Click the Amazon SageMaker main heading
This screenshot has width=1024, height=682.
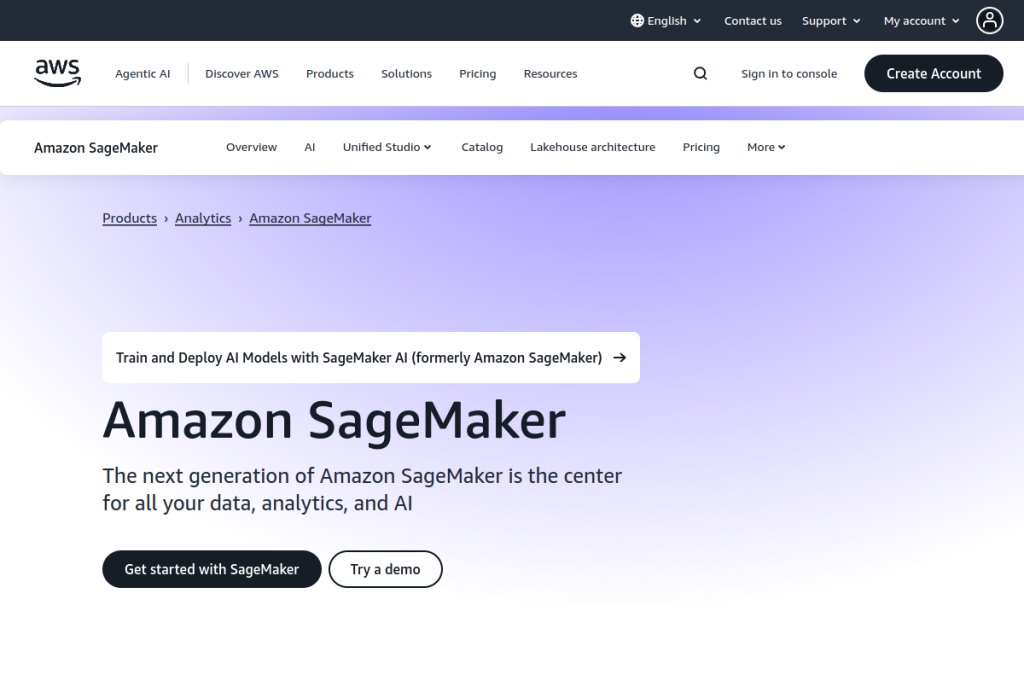[x=334, y=420]
